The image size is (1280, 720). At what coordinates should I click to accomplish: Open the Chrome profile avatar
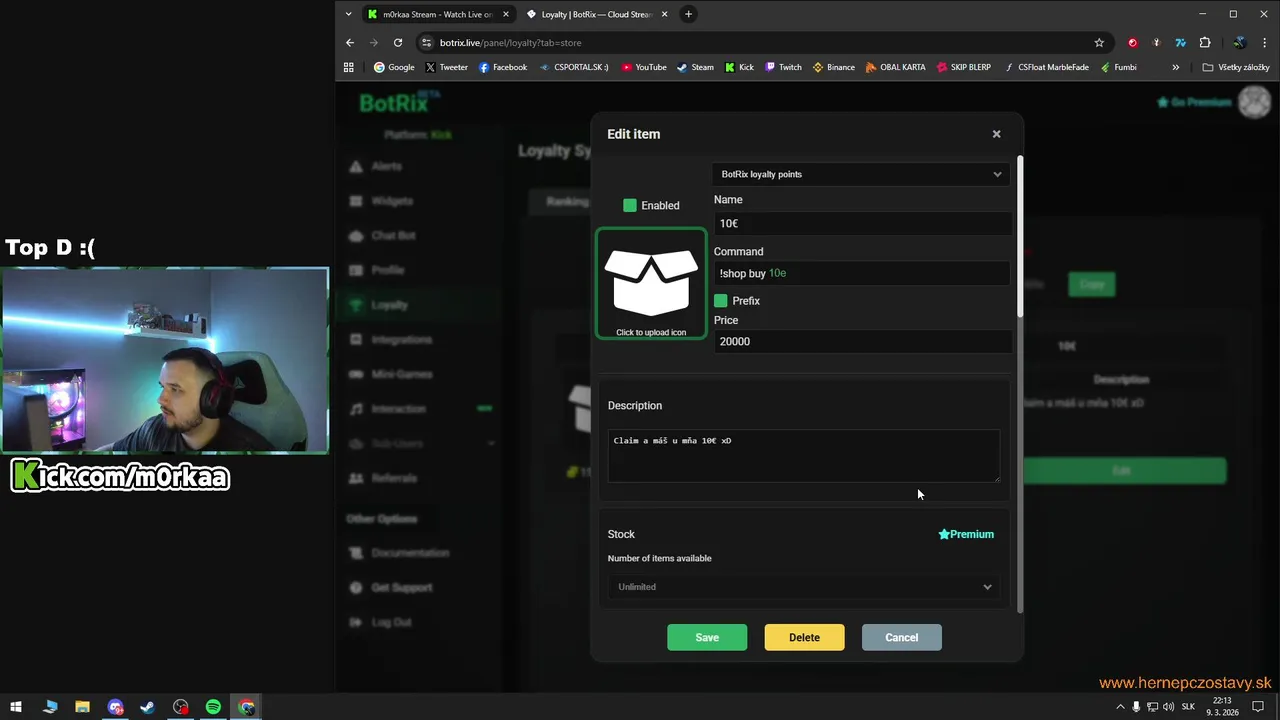pos(1239,43)
